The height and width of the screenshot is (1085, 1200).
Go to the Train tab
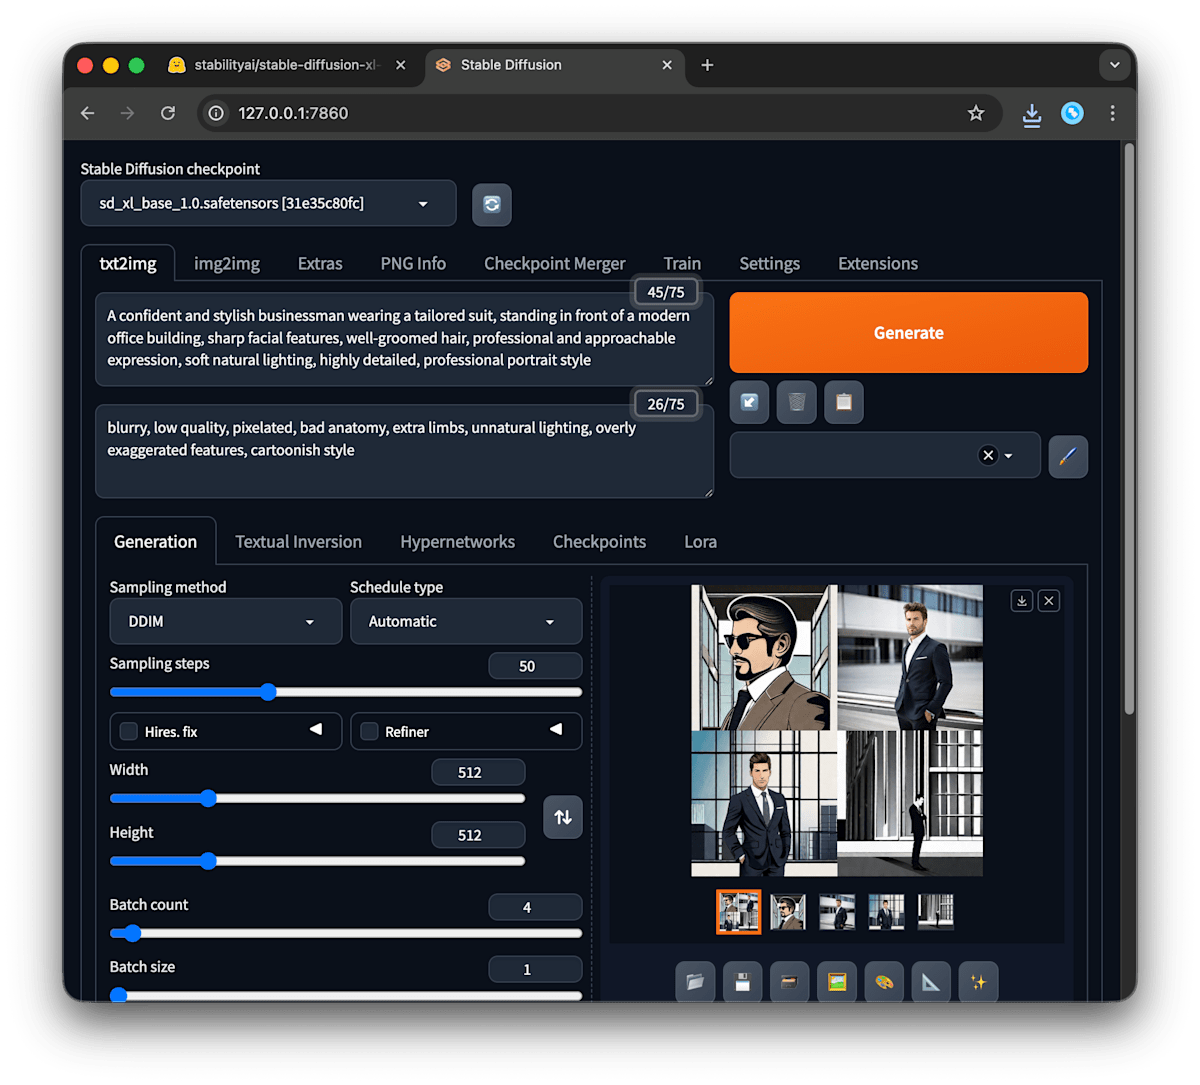(682, 264)
